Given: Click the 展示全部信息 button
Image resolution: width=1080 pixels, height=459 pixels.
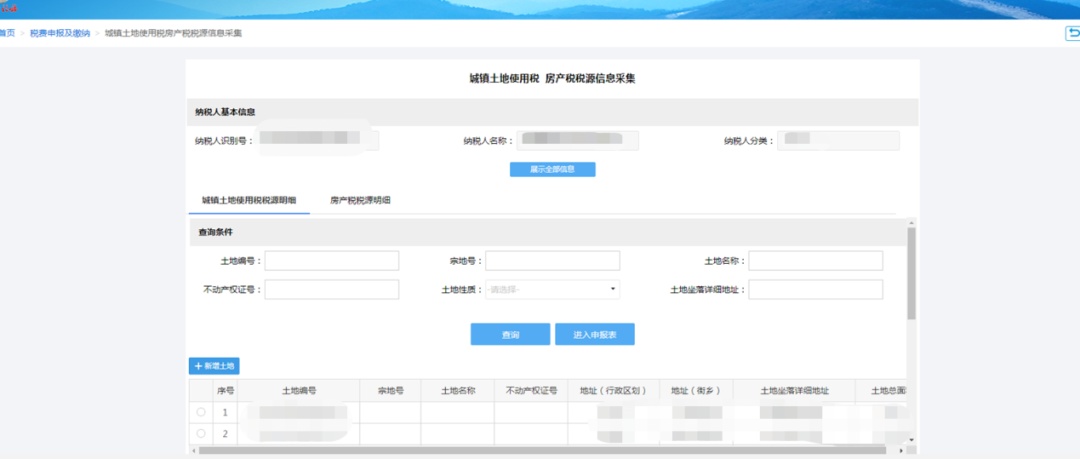Looking at the screenshot, I should (552, 169).
